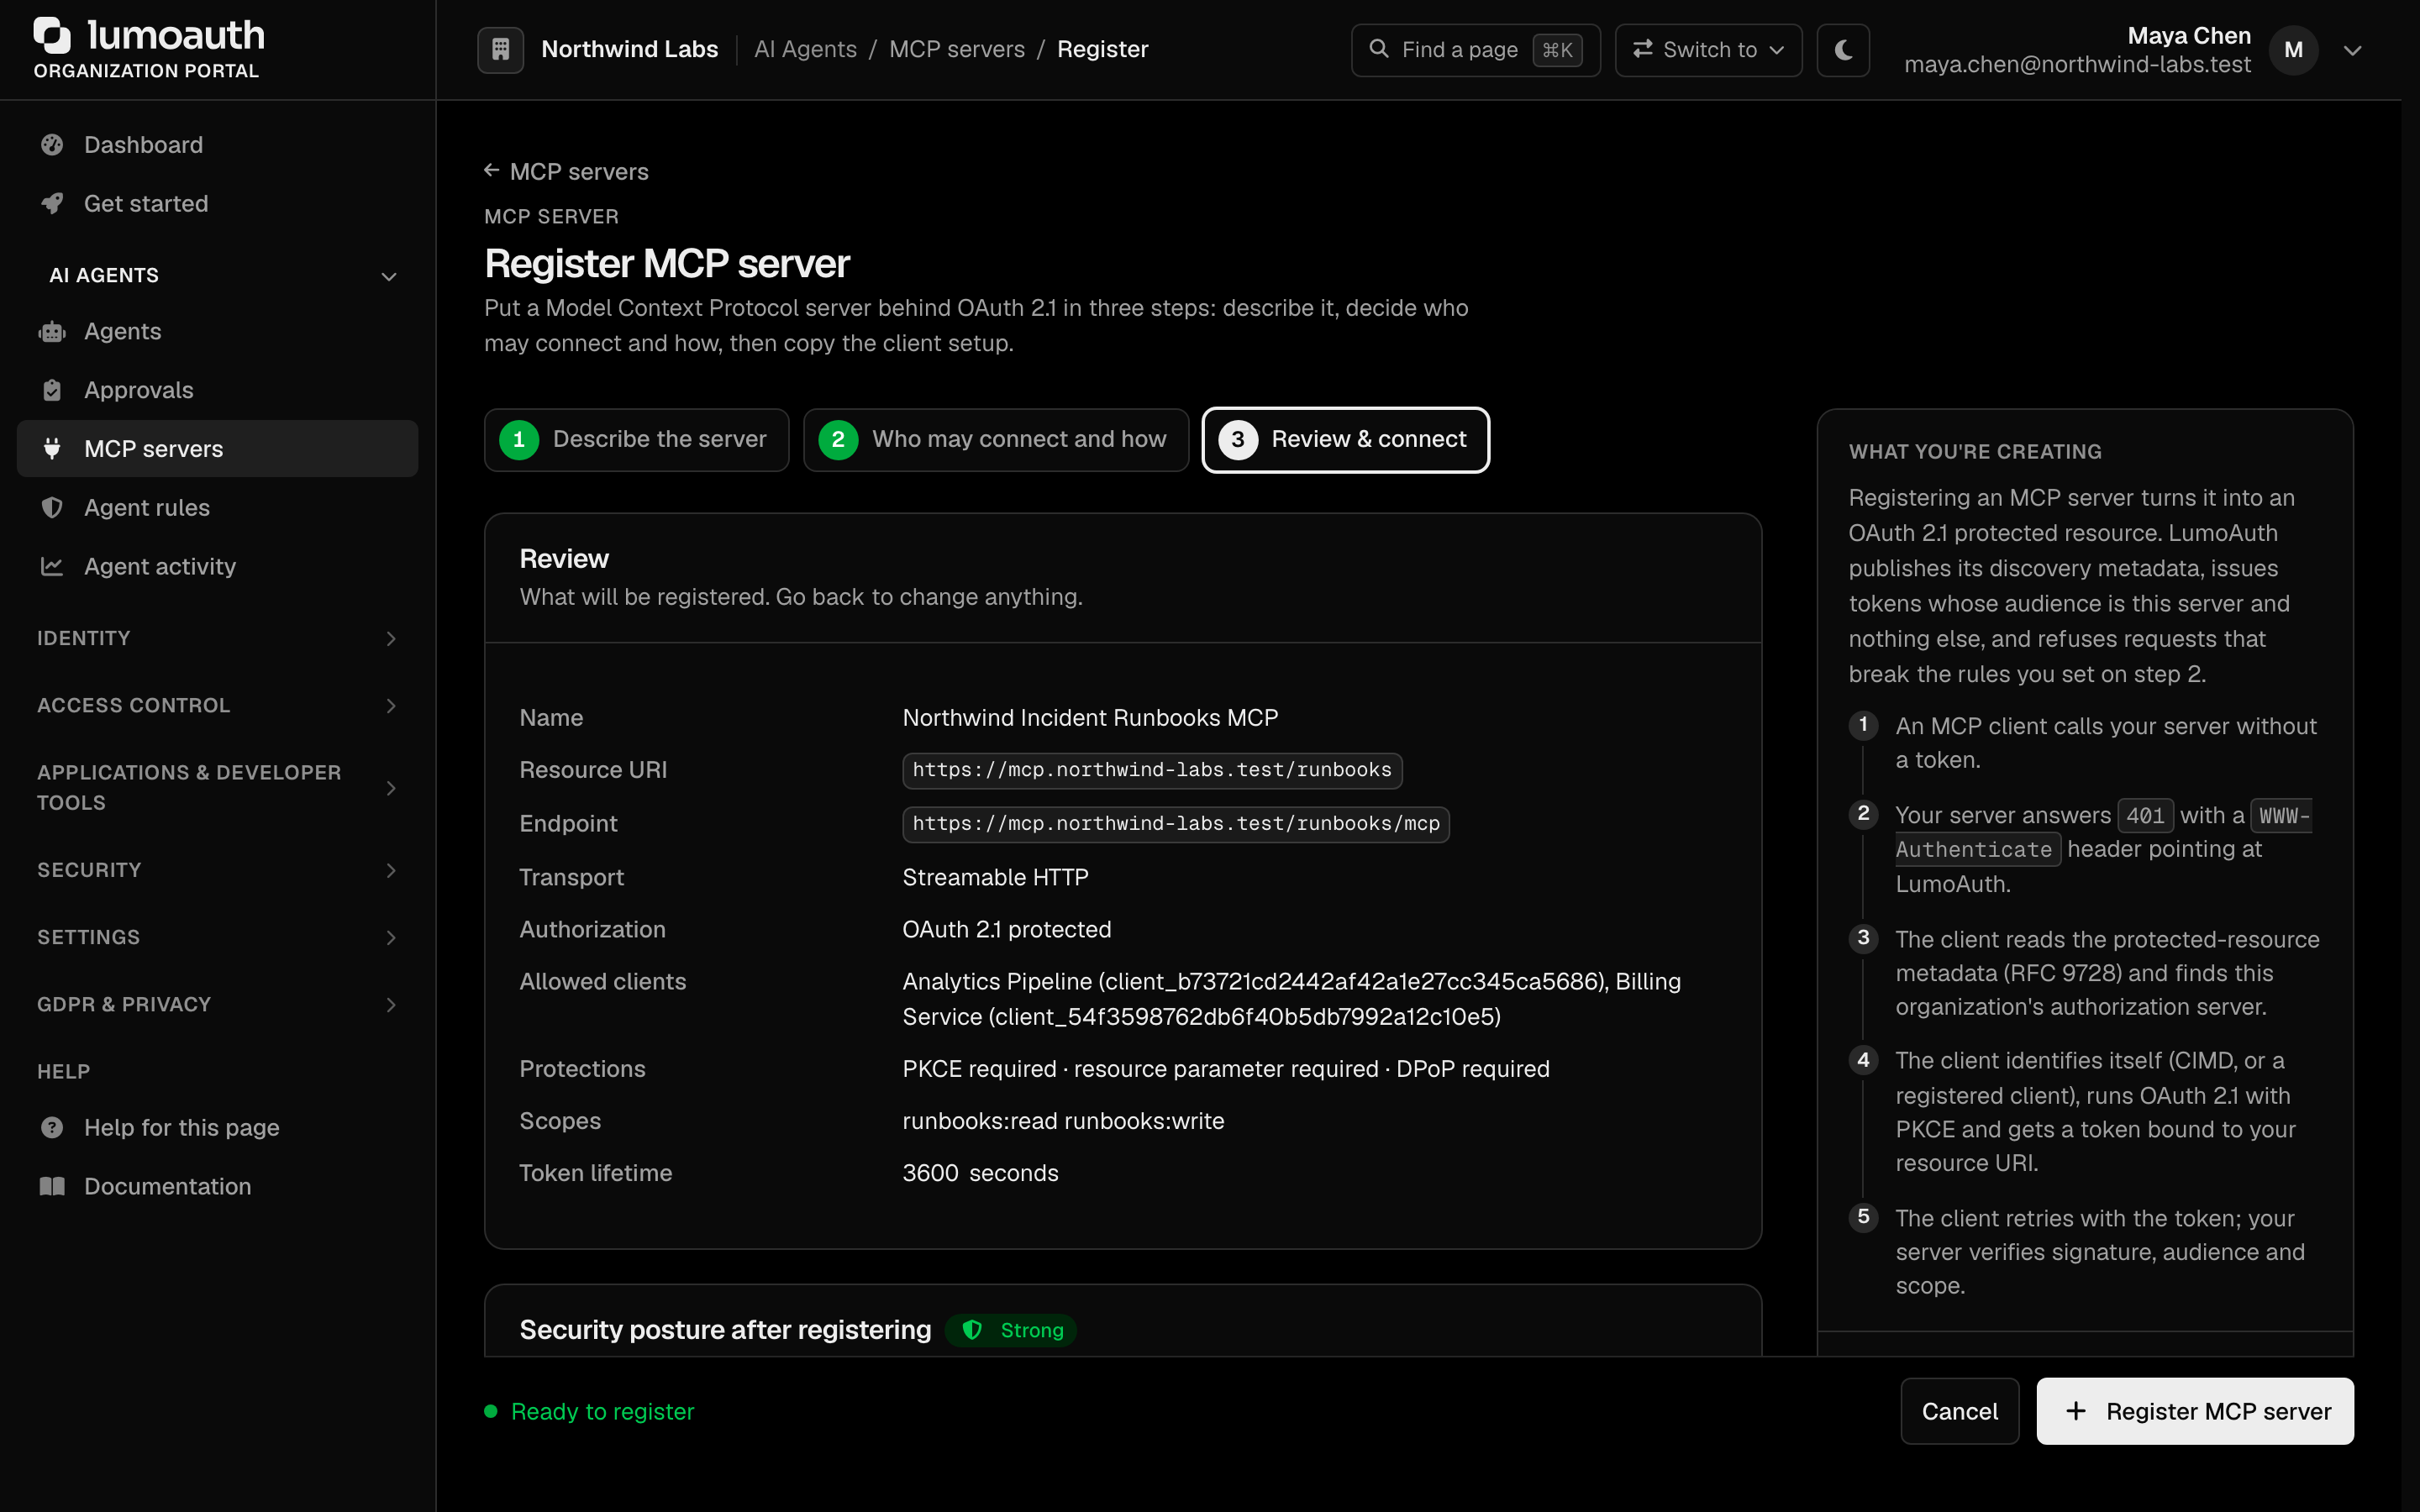Click the Ready to register status
Viewport: 2420px width, 1512px height.
pyautogui.click(x=589, y=1411)
